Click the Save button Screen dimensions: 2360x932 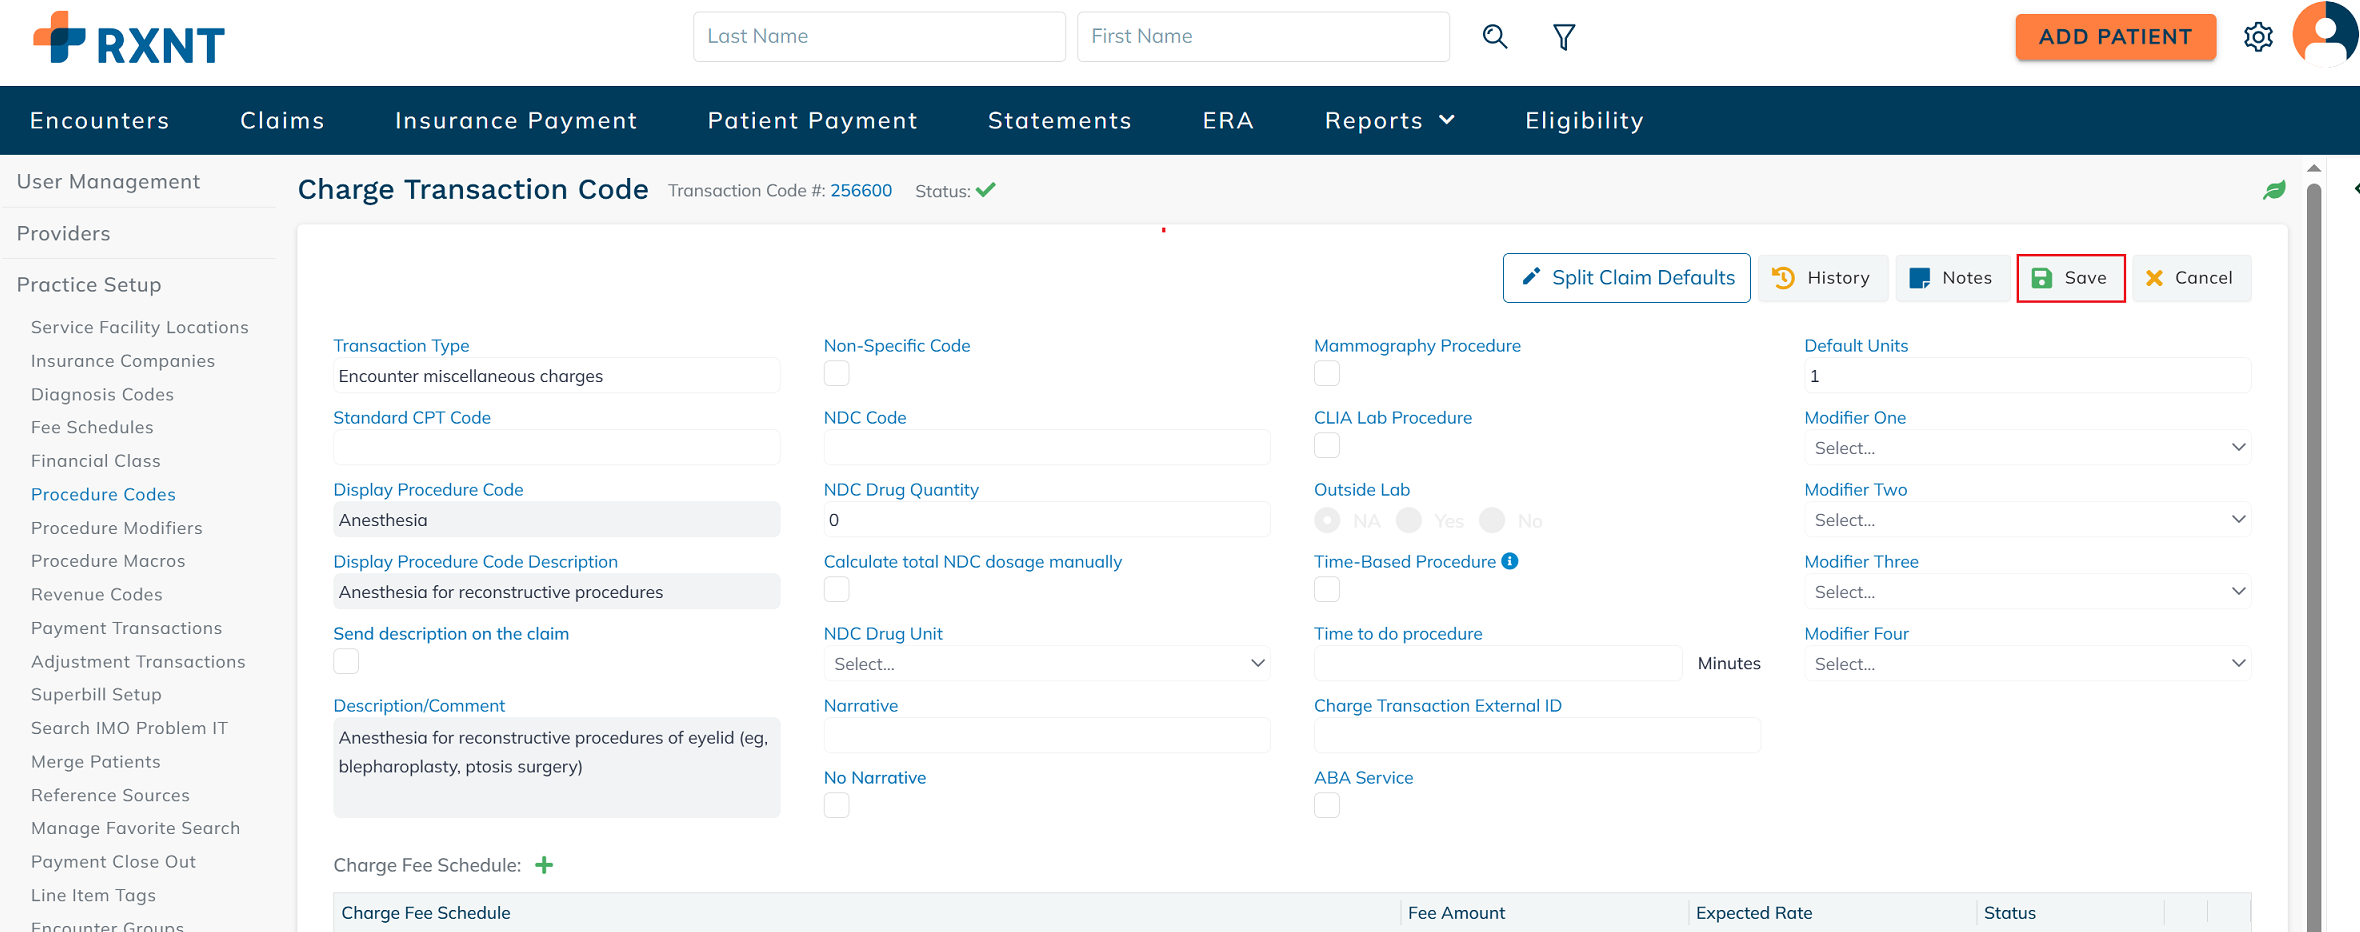pyautogui.click(x=2070, y=278)
